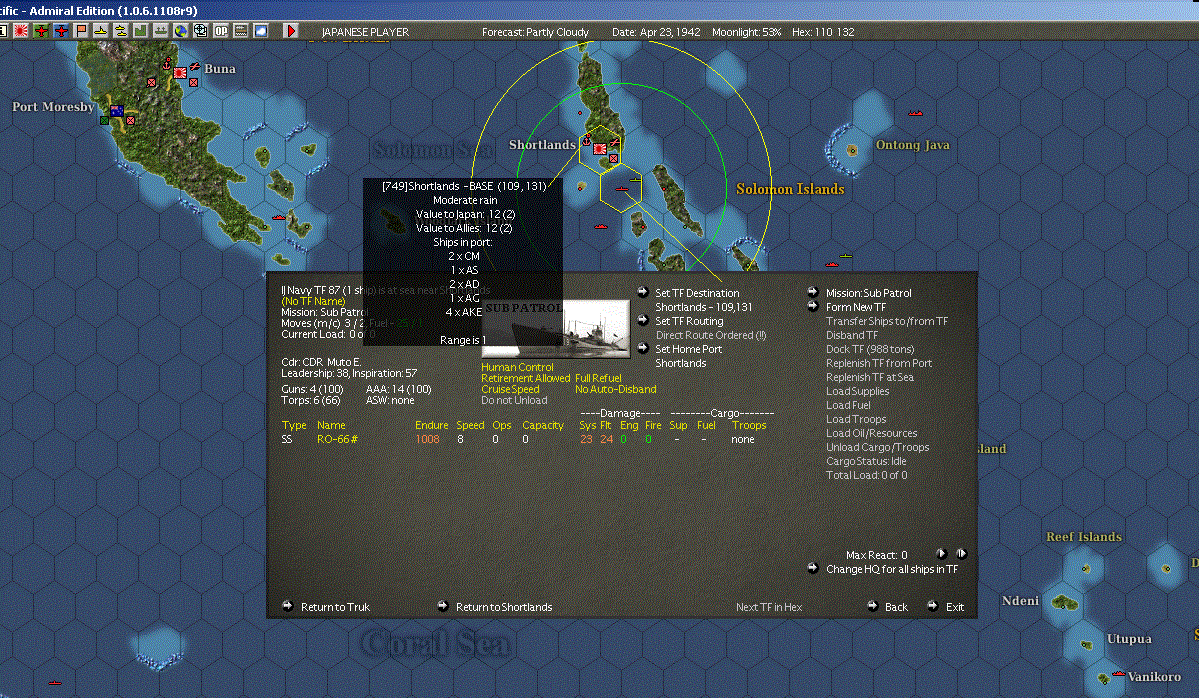Click the ship with up-arrows toolbar icon

tap(161, 31)
